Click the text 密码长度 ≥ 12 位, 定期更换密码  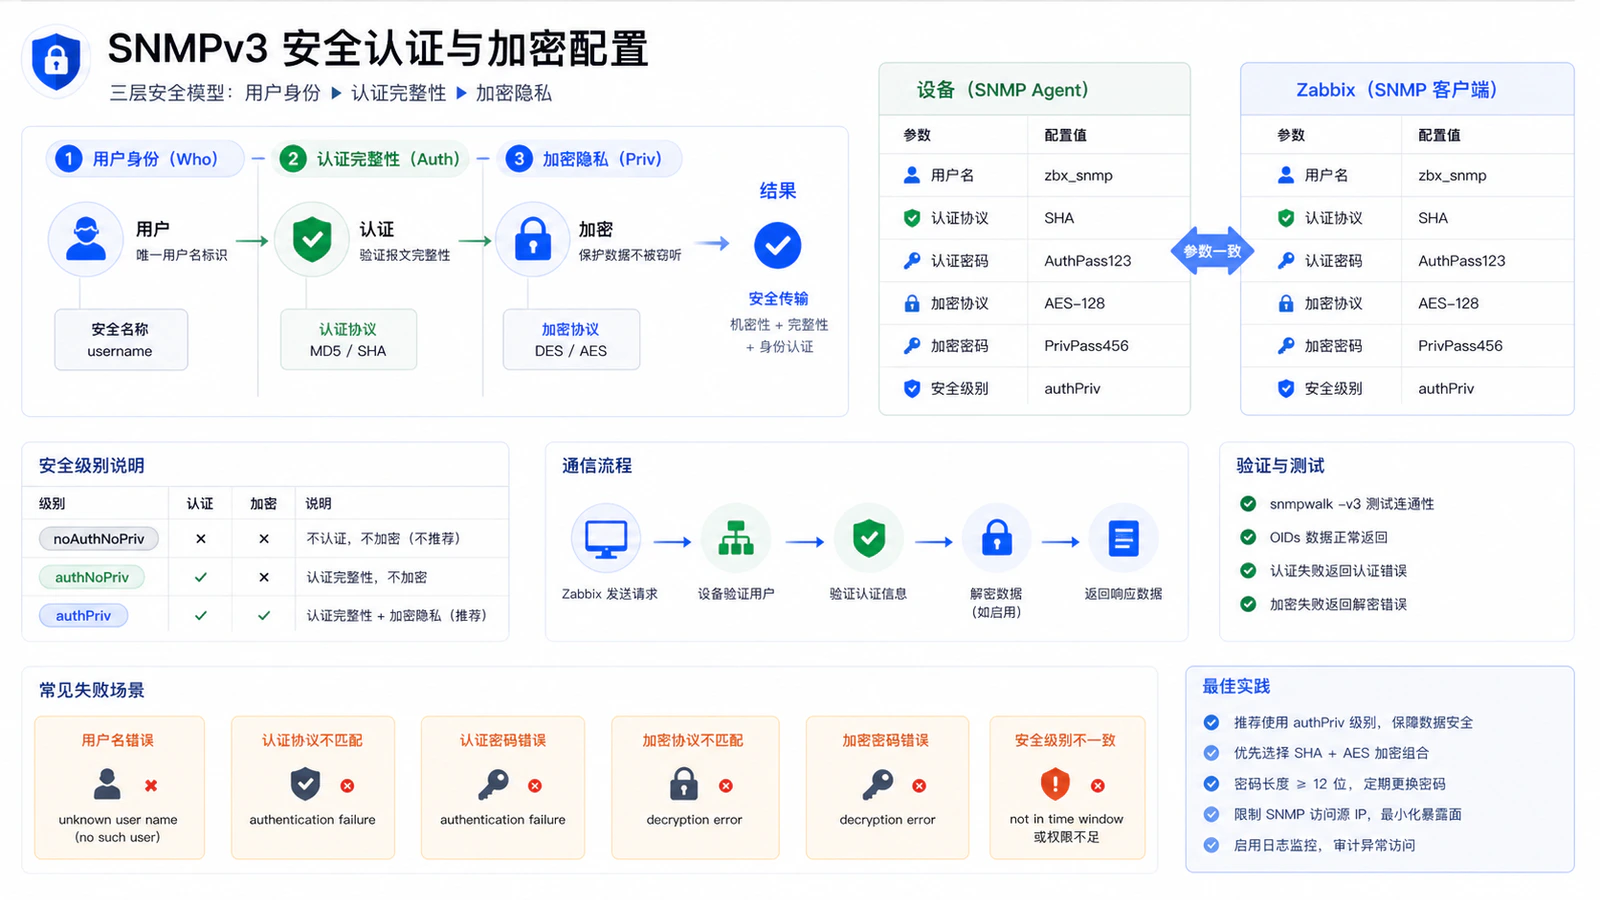tap(1339, 784)
